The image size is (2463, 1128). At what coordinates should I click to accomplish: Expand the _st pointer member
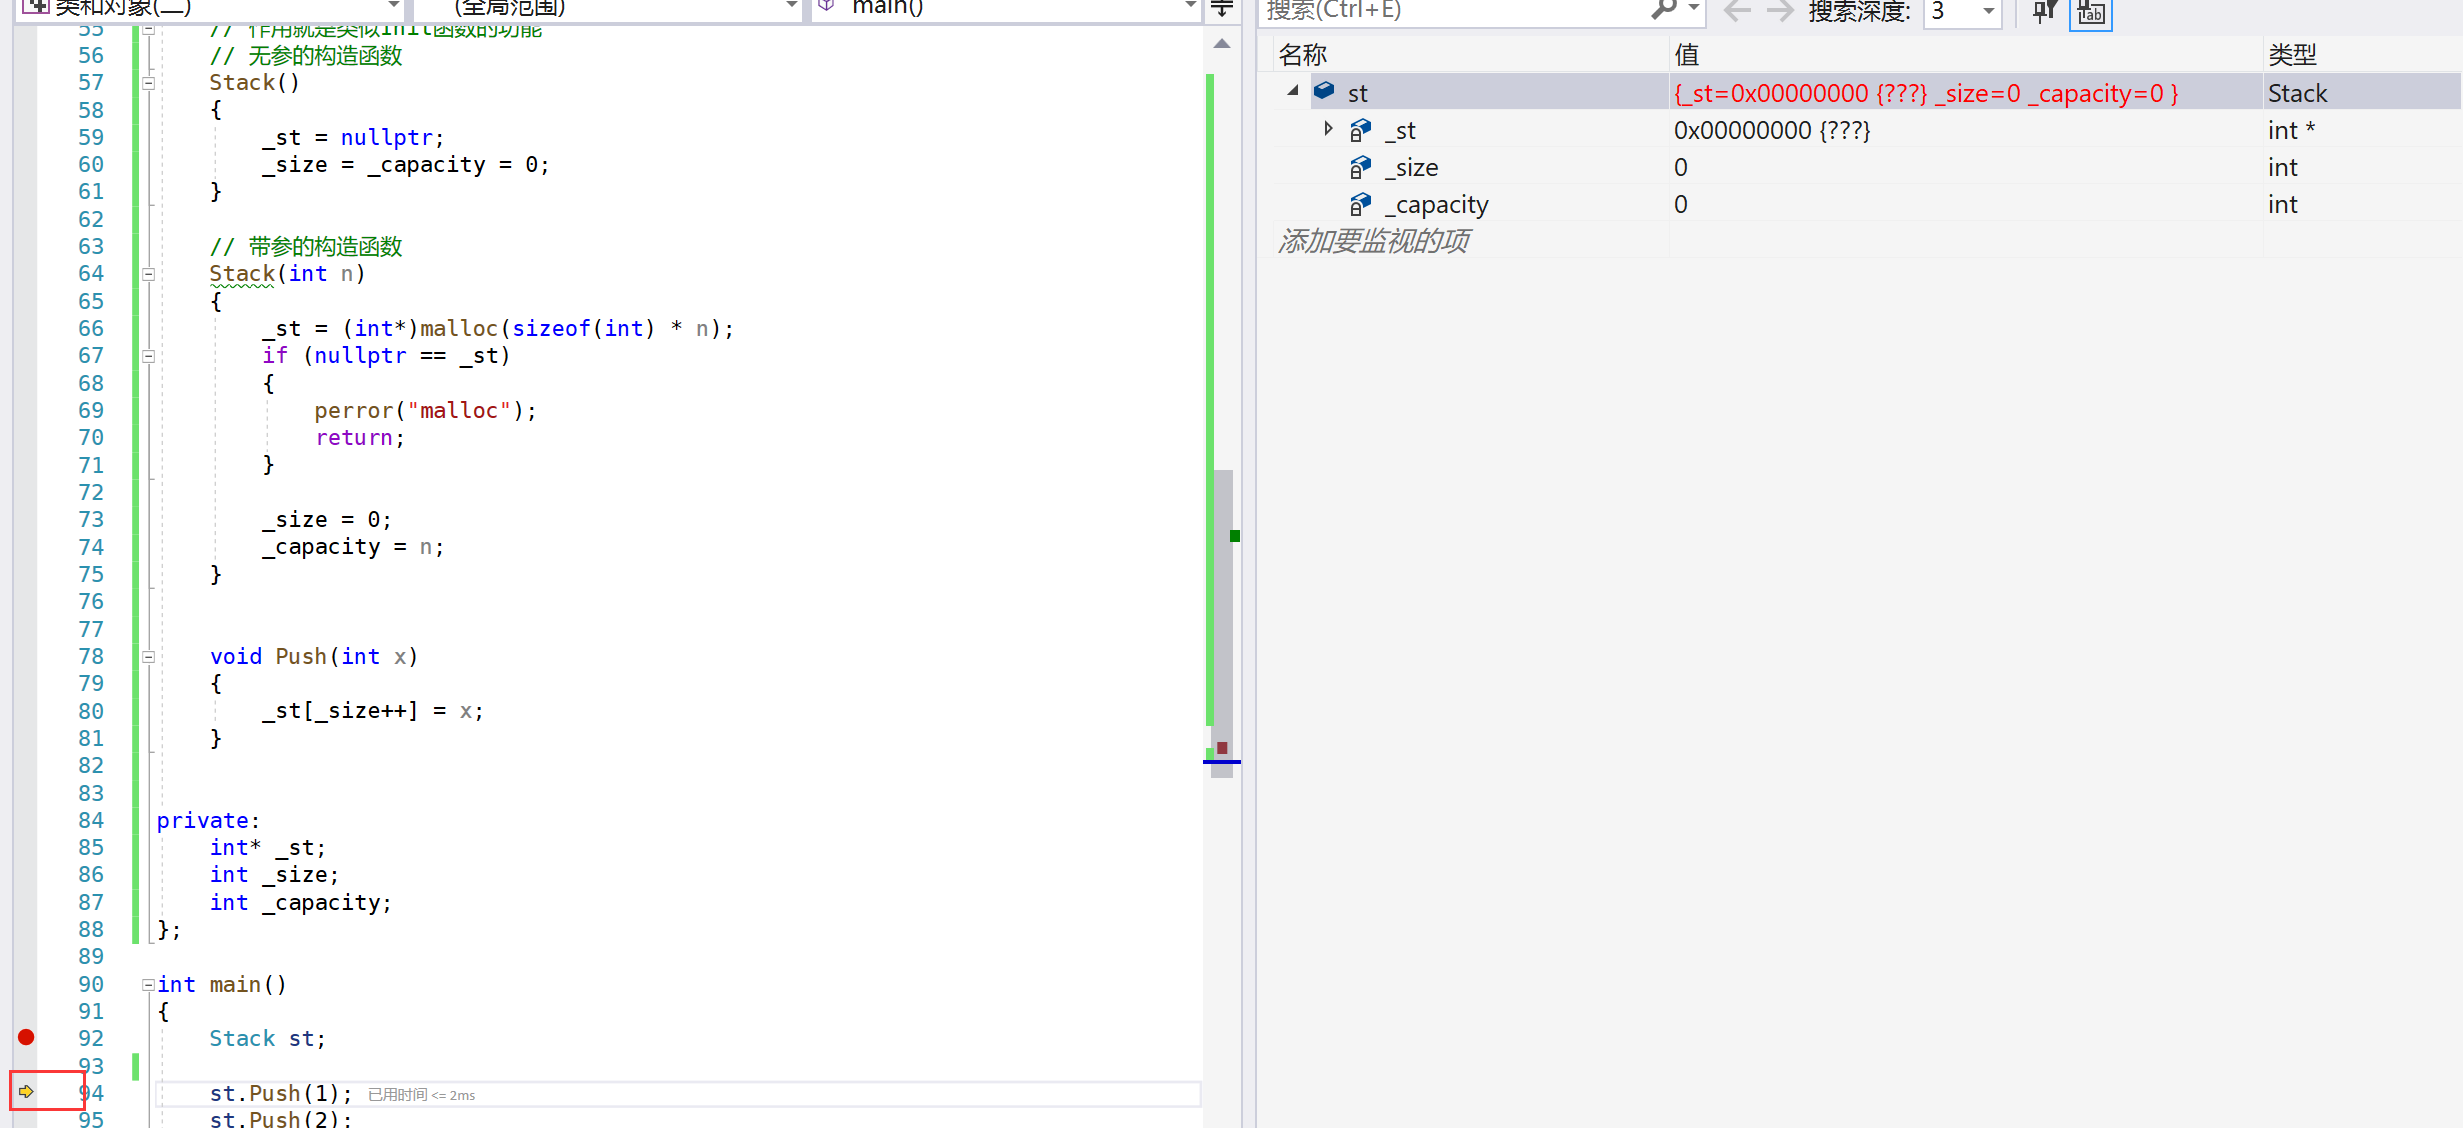pyautogui.click(x=1328, y=129)
